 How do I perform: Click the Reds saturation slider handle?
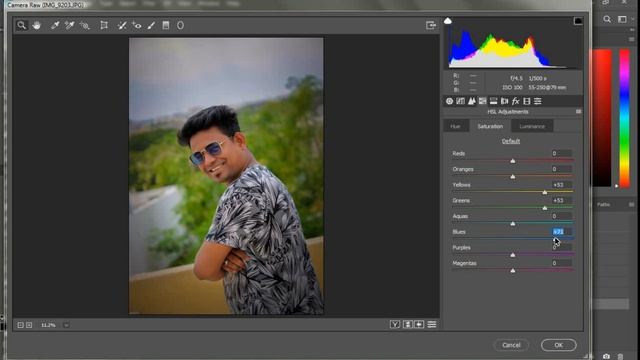(513, 161)
